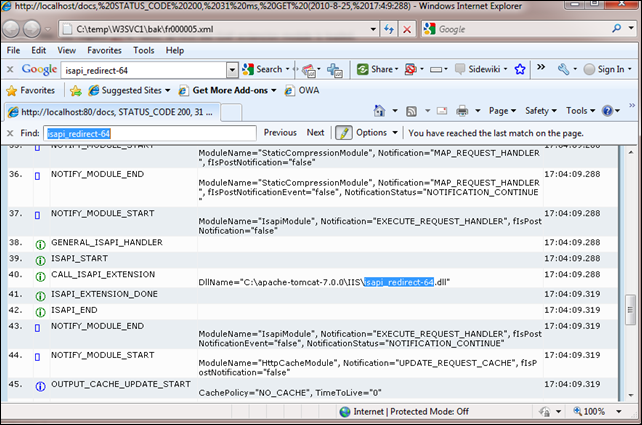Click the icon for OUTPUT_CACHE_UPDATE_START row
The height and width of the screenshot is (425, 642).
coord(40,386)
